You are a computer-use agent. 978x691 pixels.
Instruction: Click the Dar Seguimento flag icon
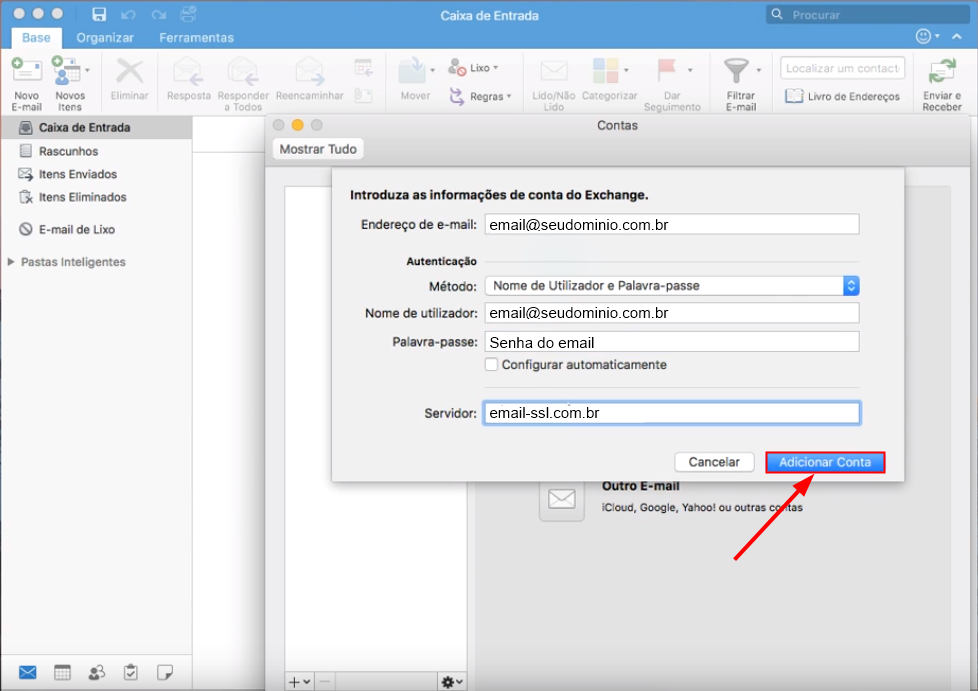point(667,70)
